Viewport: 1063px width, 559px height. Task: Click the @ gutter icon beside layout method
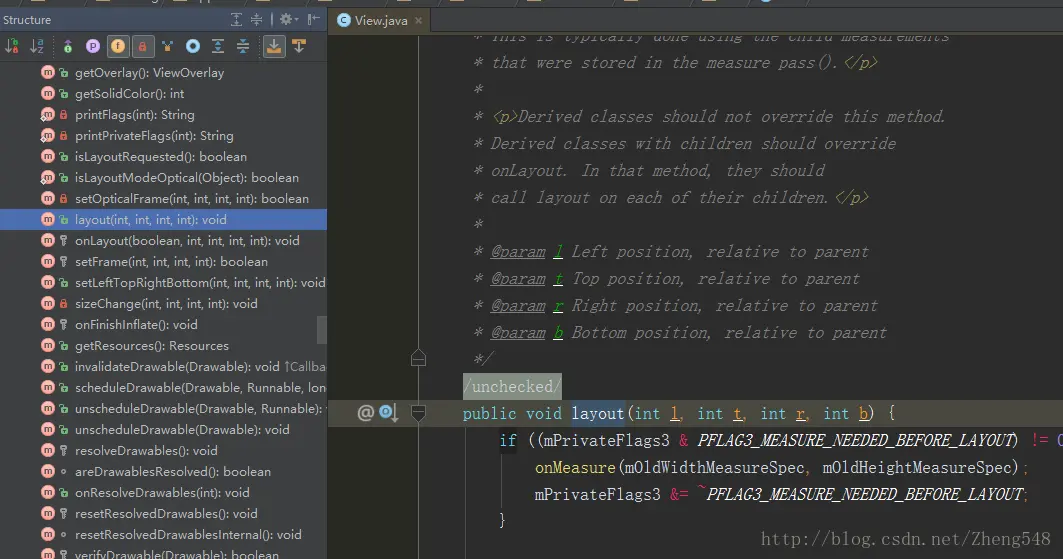pos(365,413)
